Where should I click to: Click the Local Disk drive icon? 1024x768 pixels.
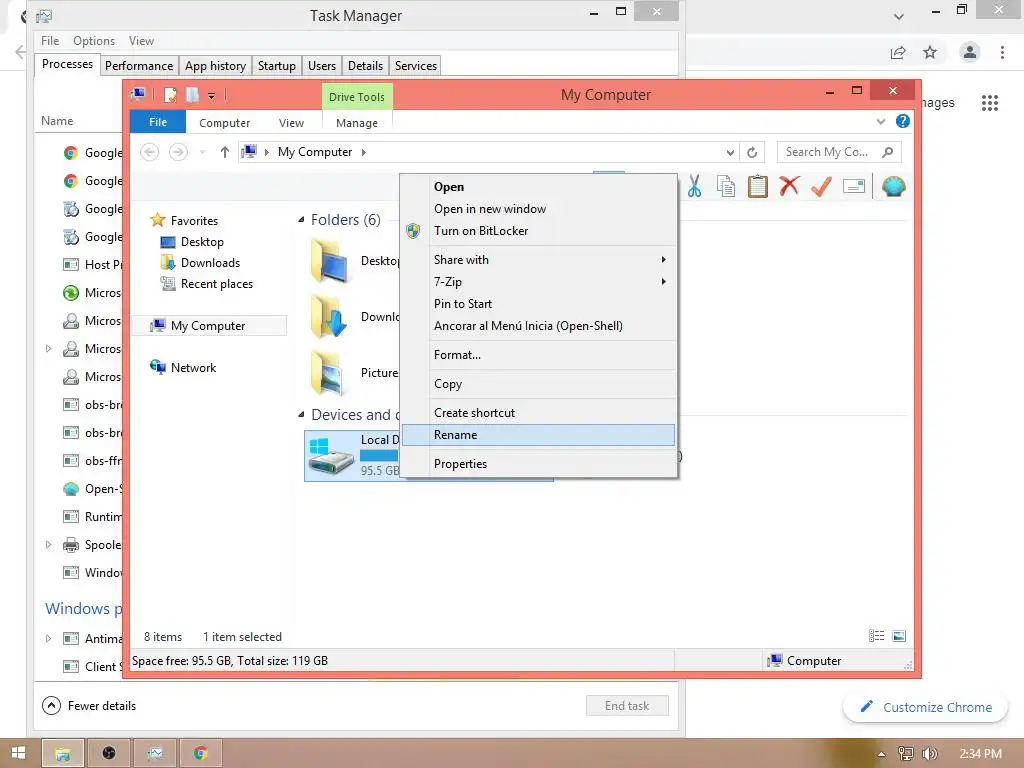tap(330, 456)
